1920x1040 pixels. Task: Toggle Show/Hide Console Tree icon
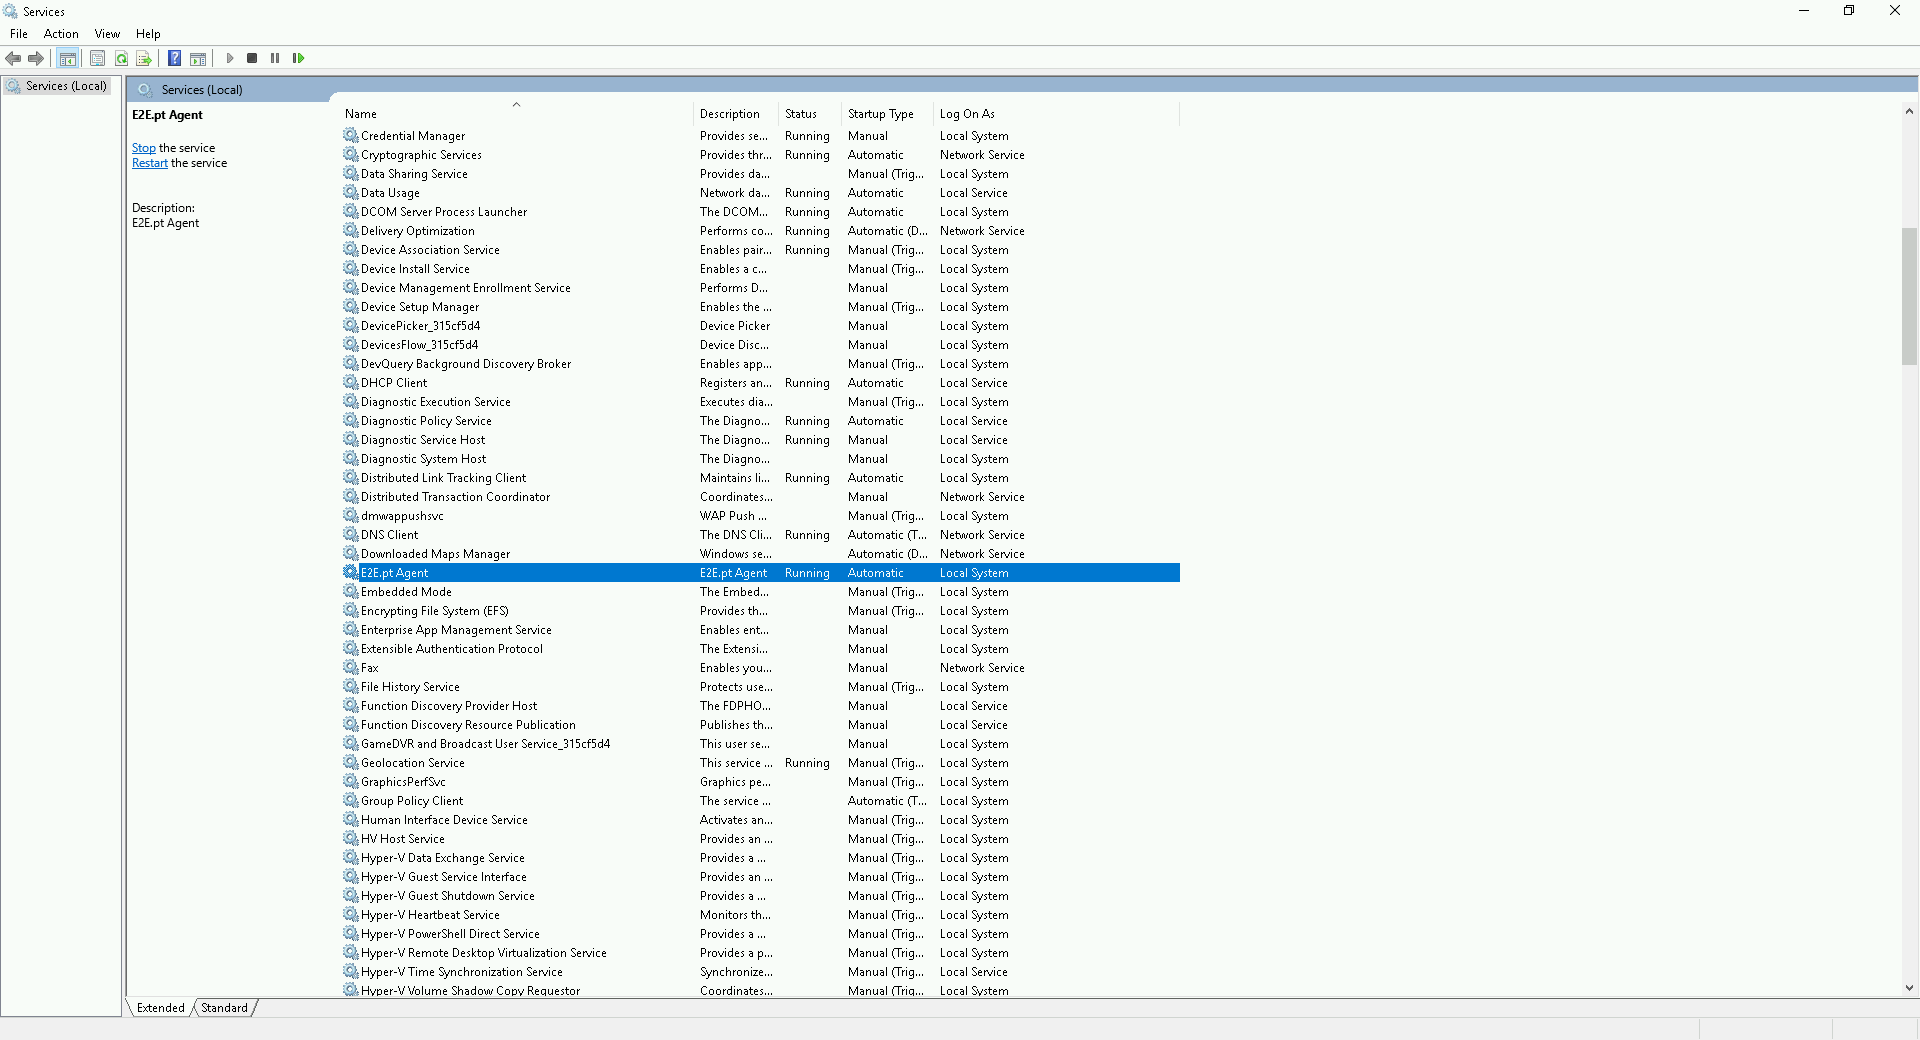point(67,58)
